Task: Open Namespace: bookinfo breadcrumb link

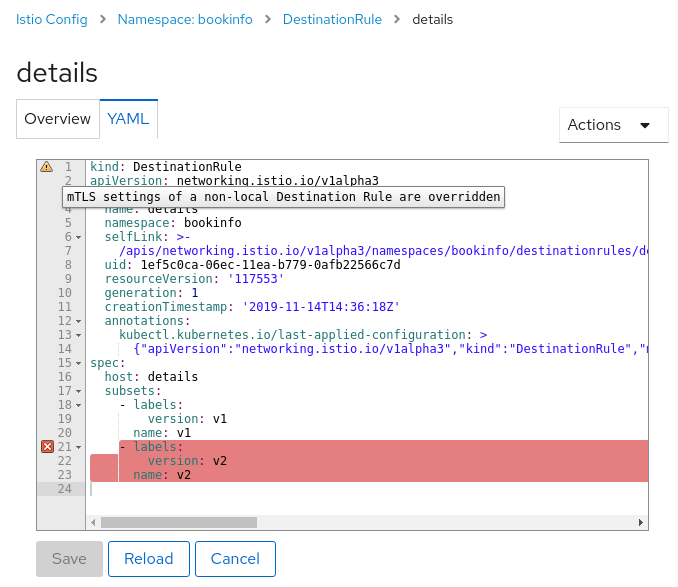Action: [185, 19]
